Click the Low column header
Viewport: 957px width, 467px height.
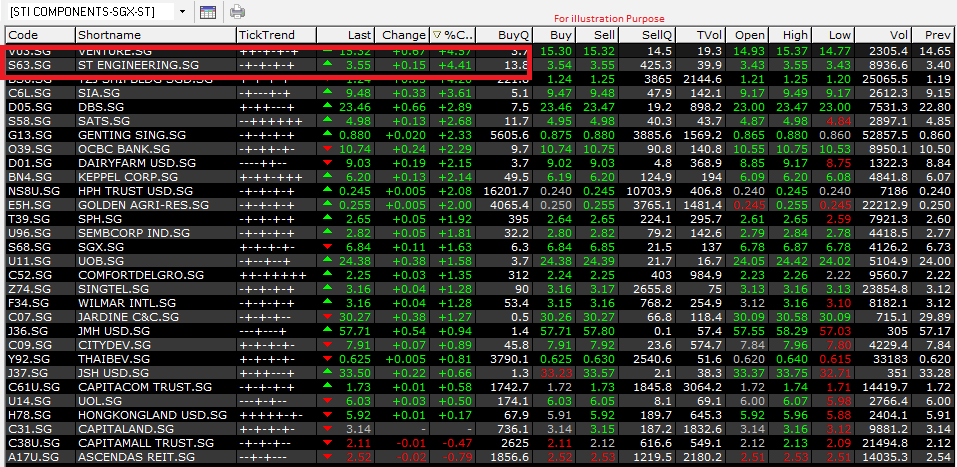pos(833,35)
